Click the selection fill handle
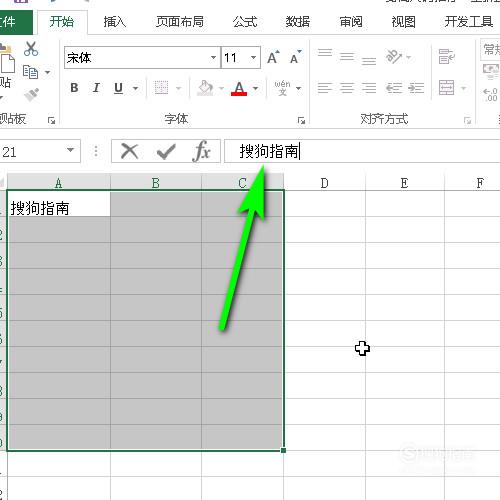The width and height of the screenshot is (500, 500). (x=283, y=450)
